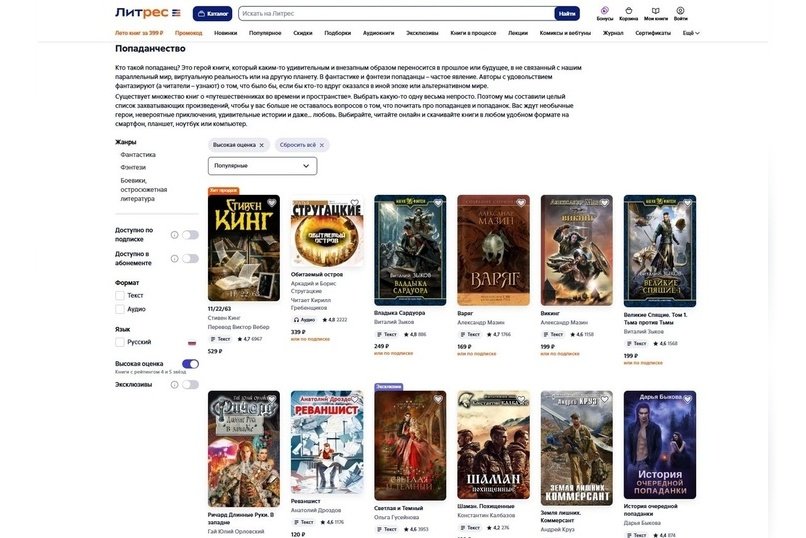Go to the Аудиокниги navigation item
Viewport: 806px width, 538px height.
(378, 33)
